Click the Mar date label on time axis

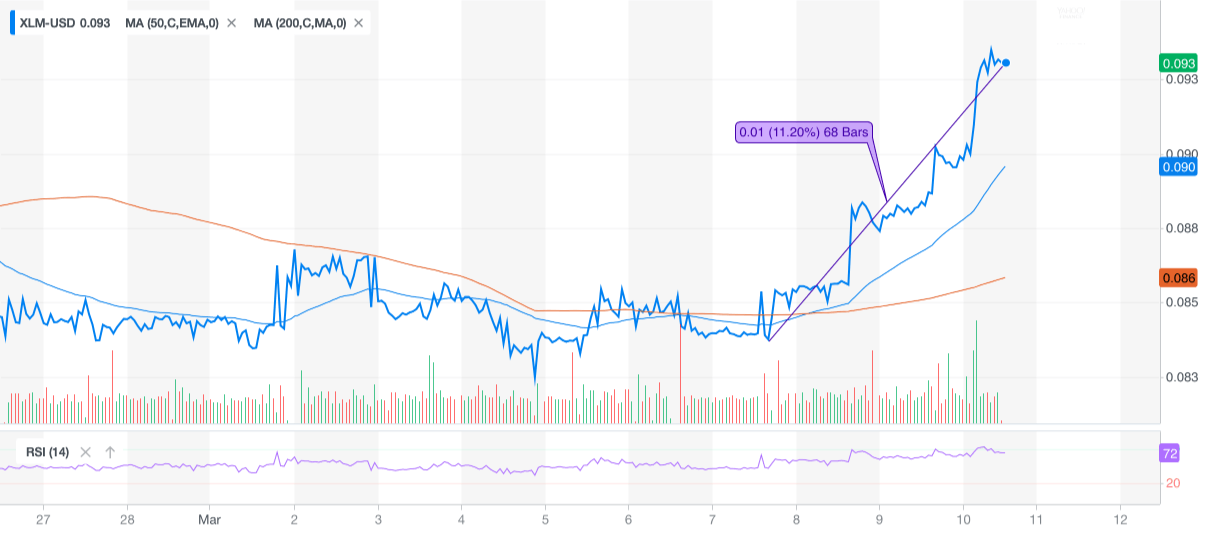pos(209,520)
